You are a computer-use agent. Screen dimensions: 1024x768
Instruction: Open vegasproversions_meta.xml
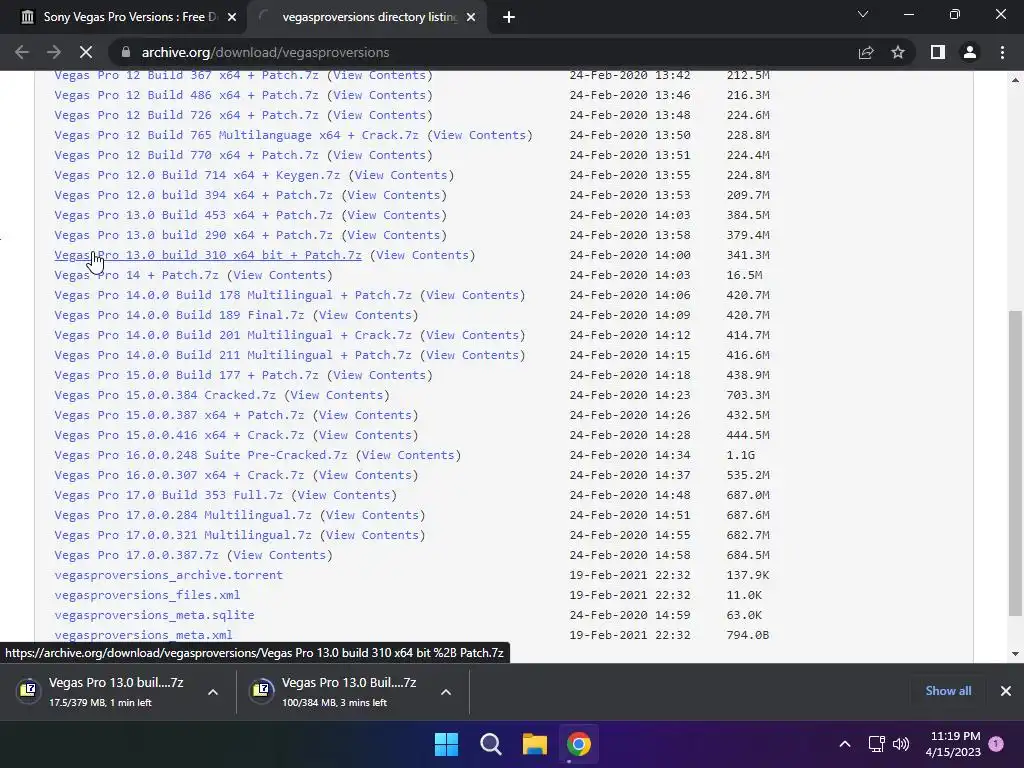(143, 635)
